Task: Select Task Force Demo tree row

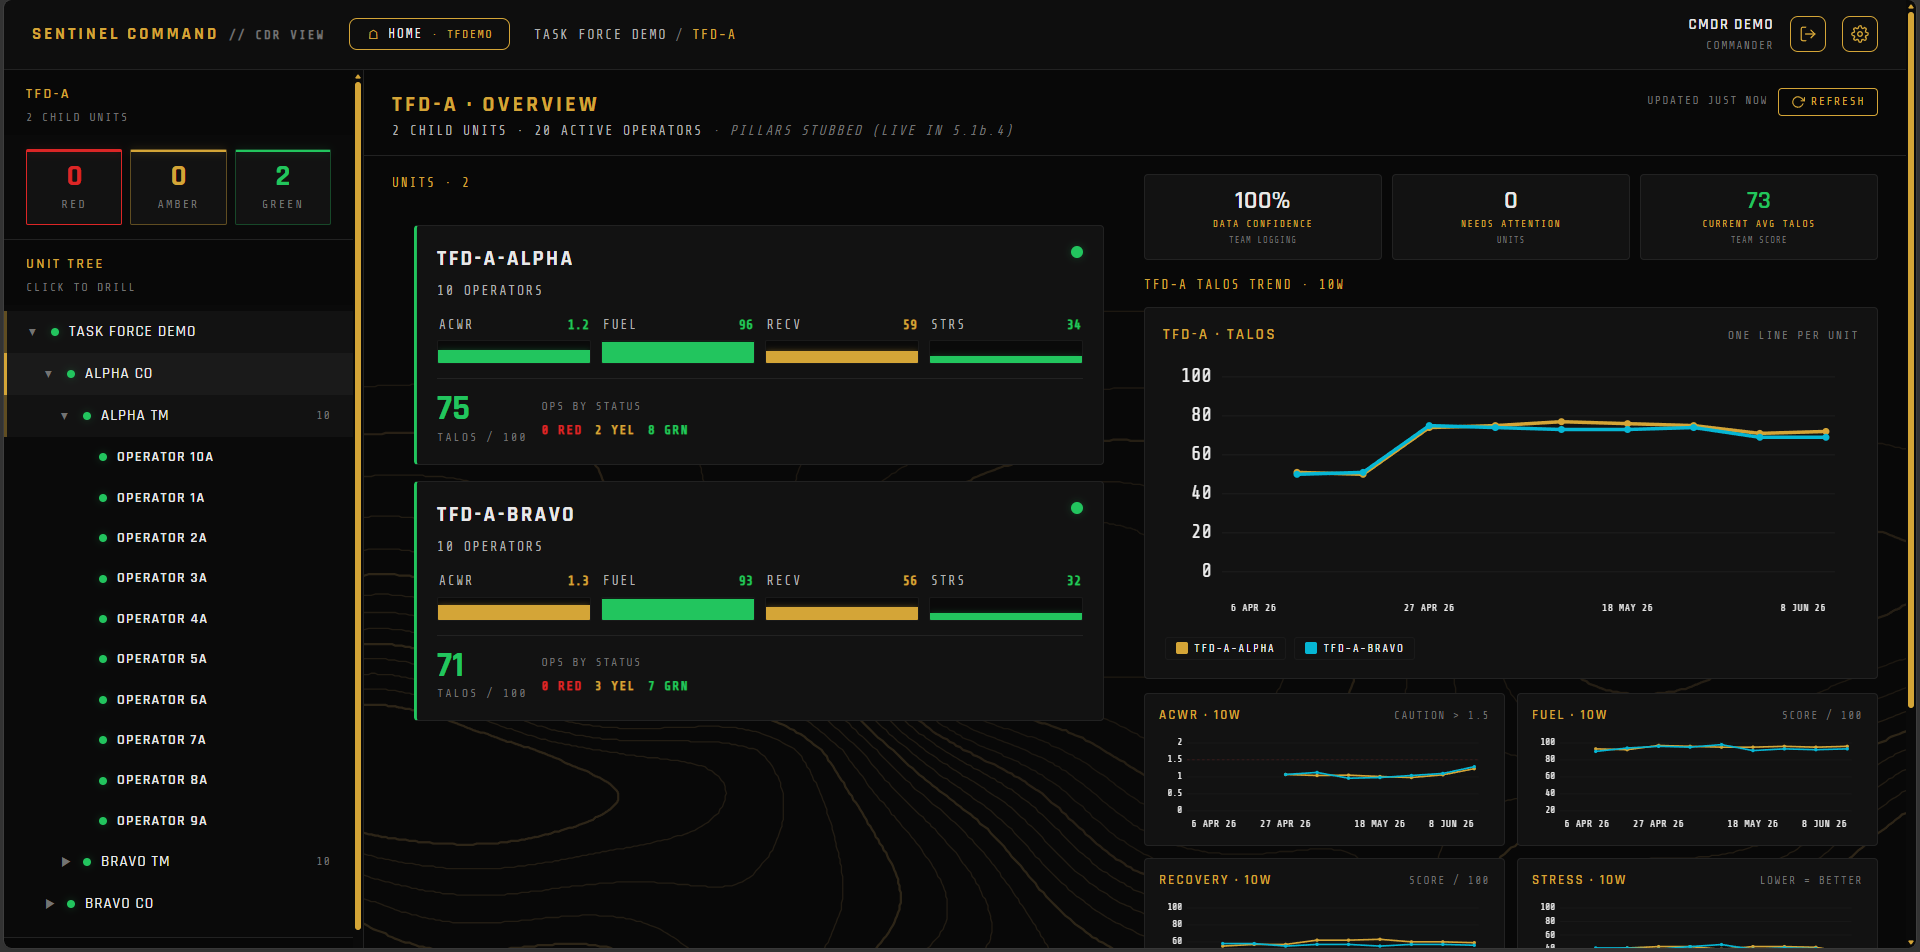Action: pos(179,332)
